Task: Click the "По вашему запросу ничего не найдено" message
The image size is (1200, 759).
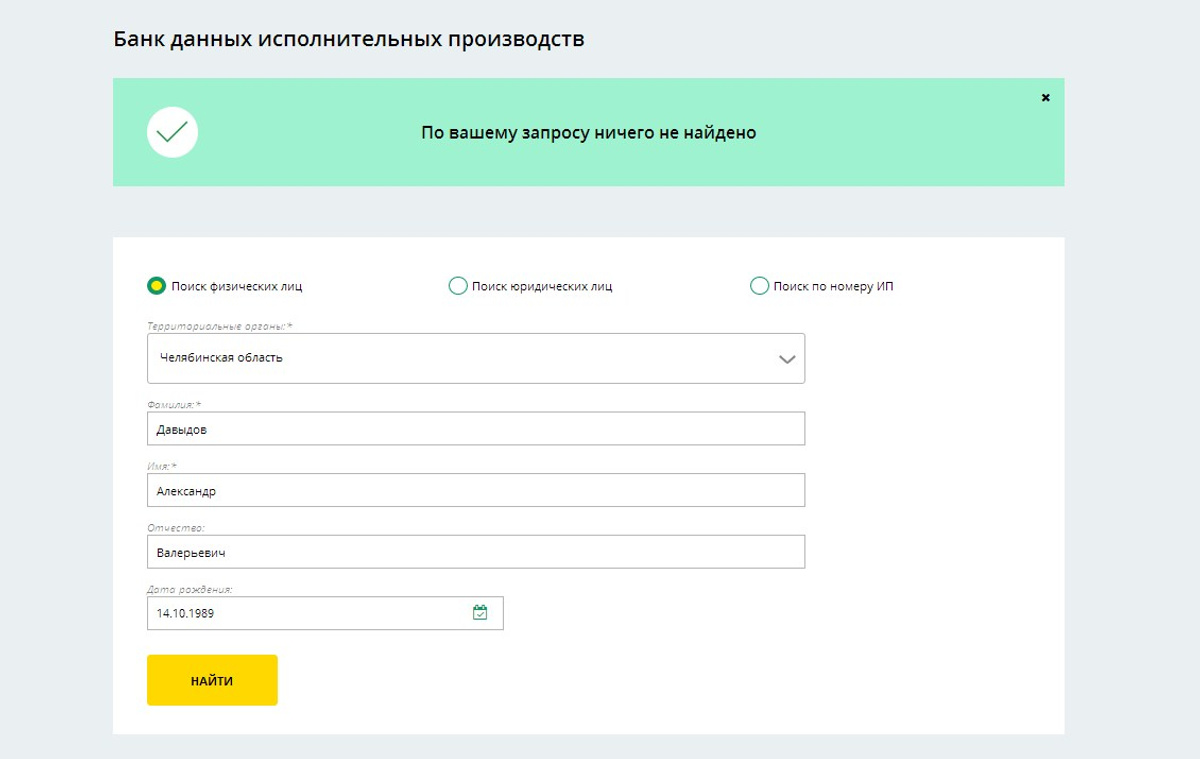Action: (x=588, y=132)
